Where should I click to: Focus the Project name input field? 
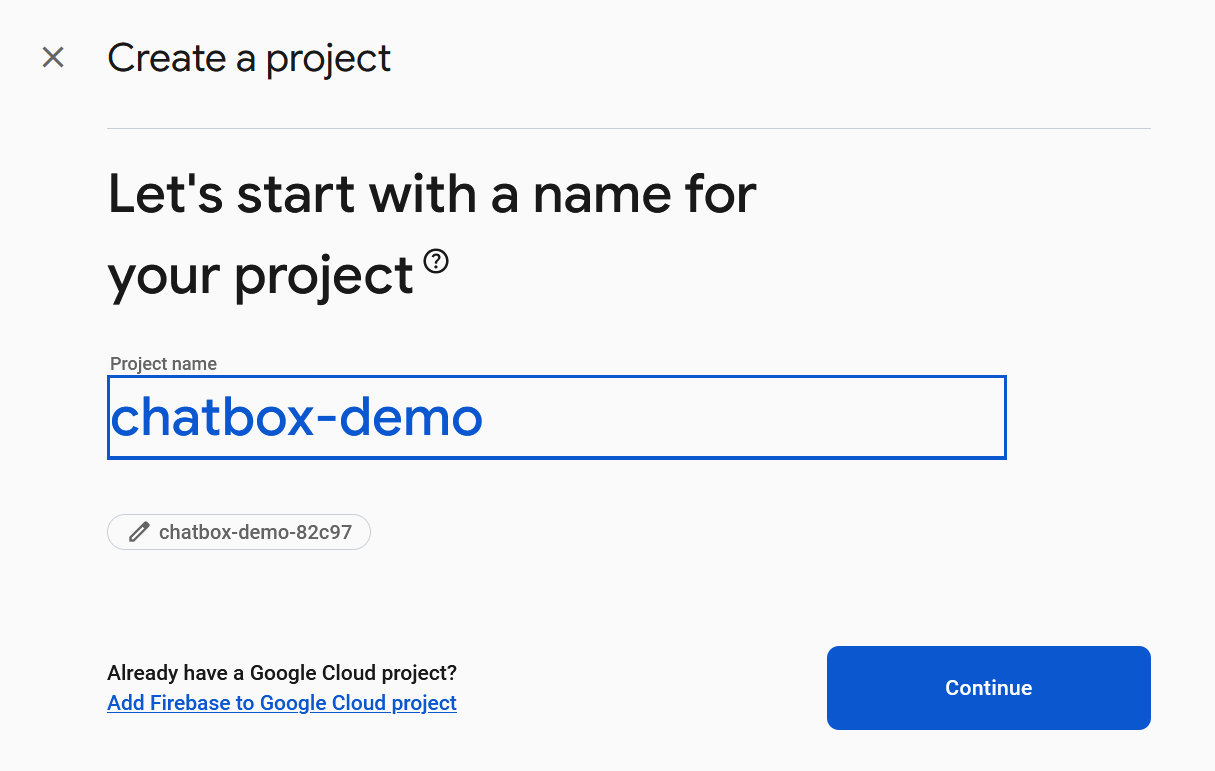coord(556,418)
